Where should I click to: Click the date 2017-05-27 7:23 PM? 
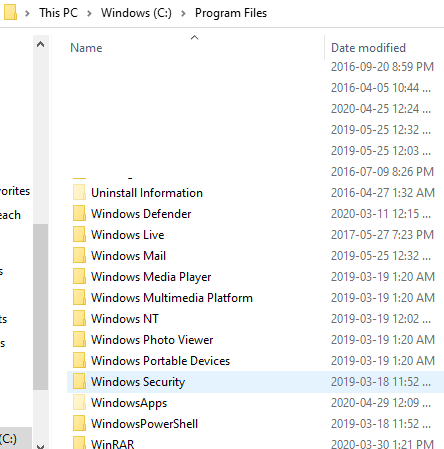(x=382, y=235)
